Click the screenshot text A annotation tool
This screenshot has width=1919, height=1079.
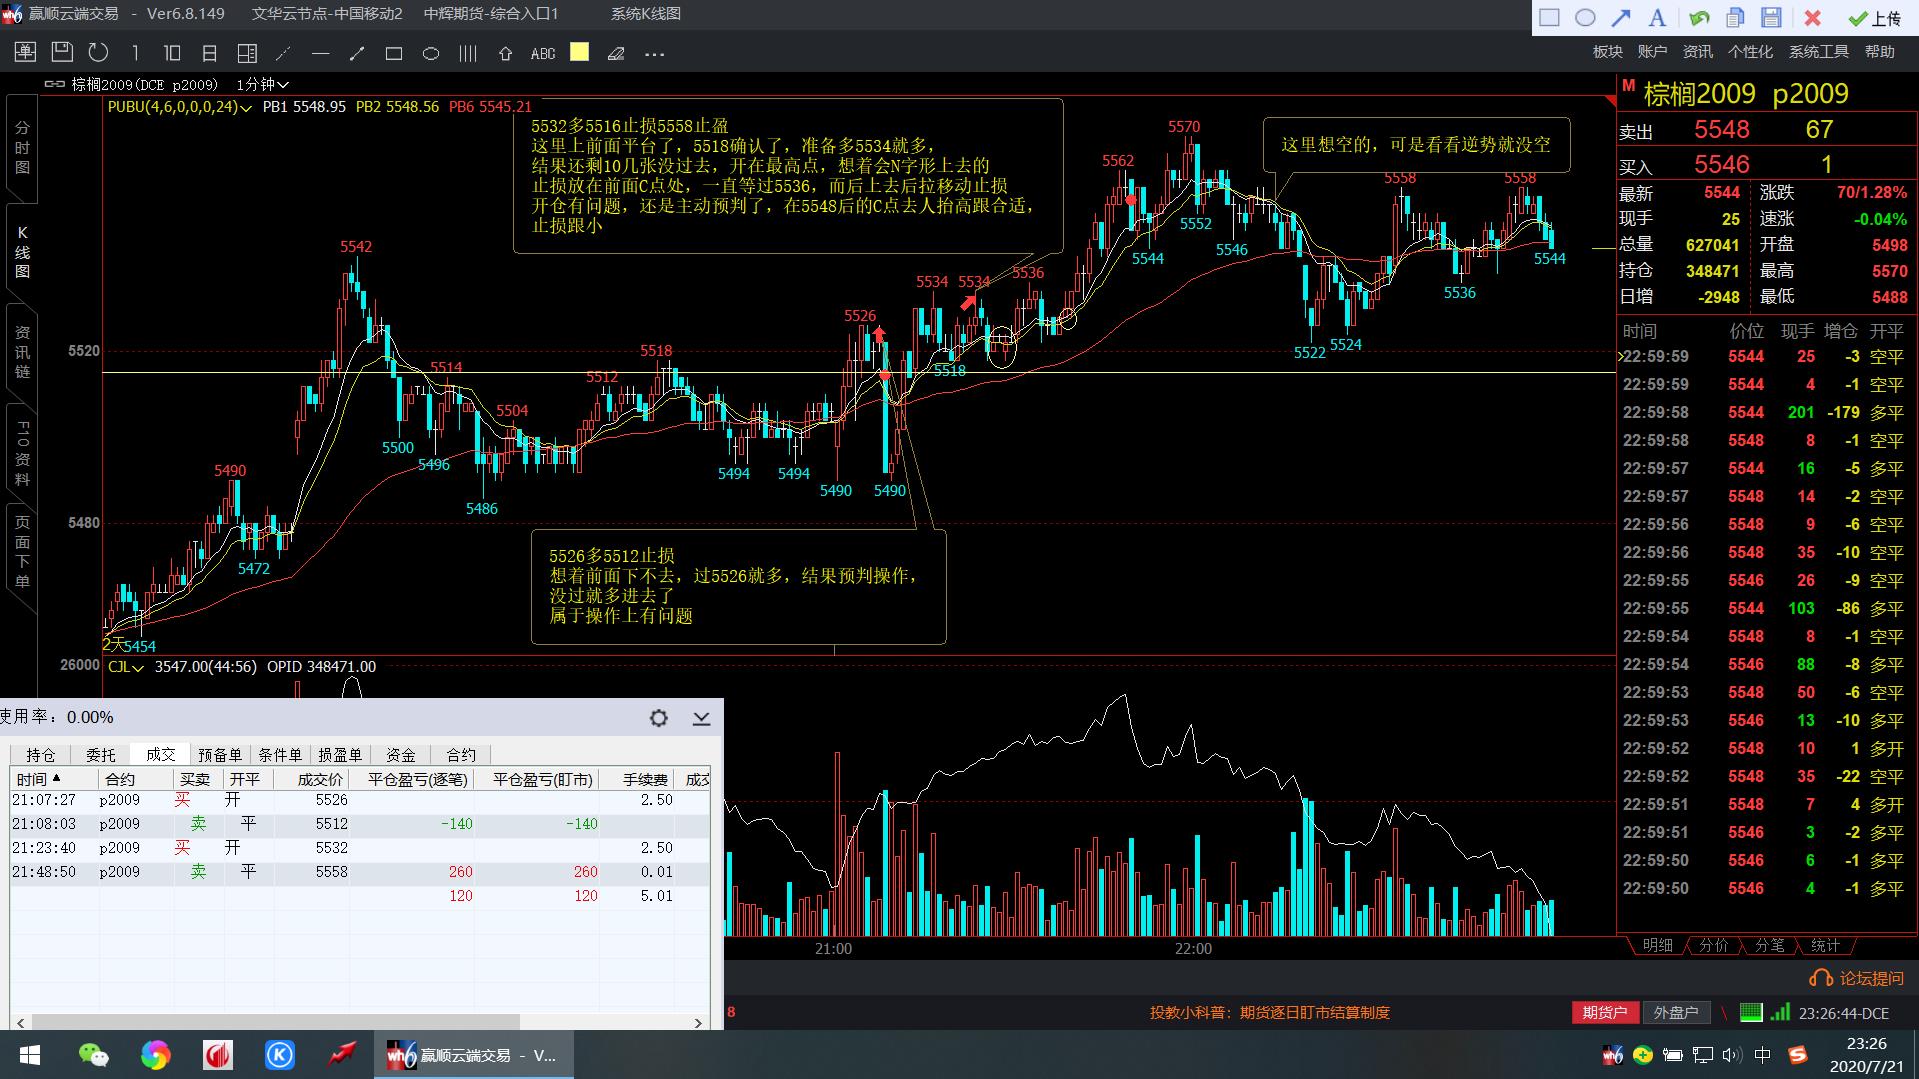[x=1657, y=17]
